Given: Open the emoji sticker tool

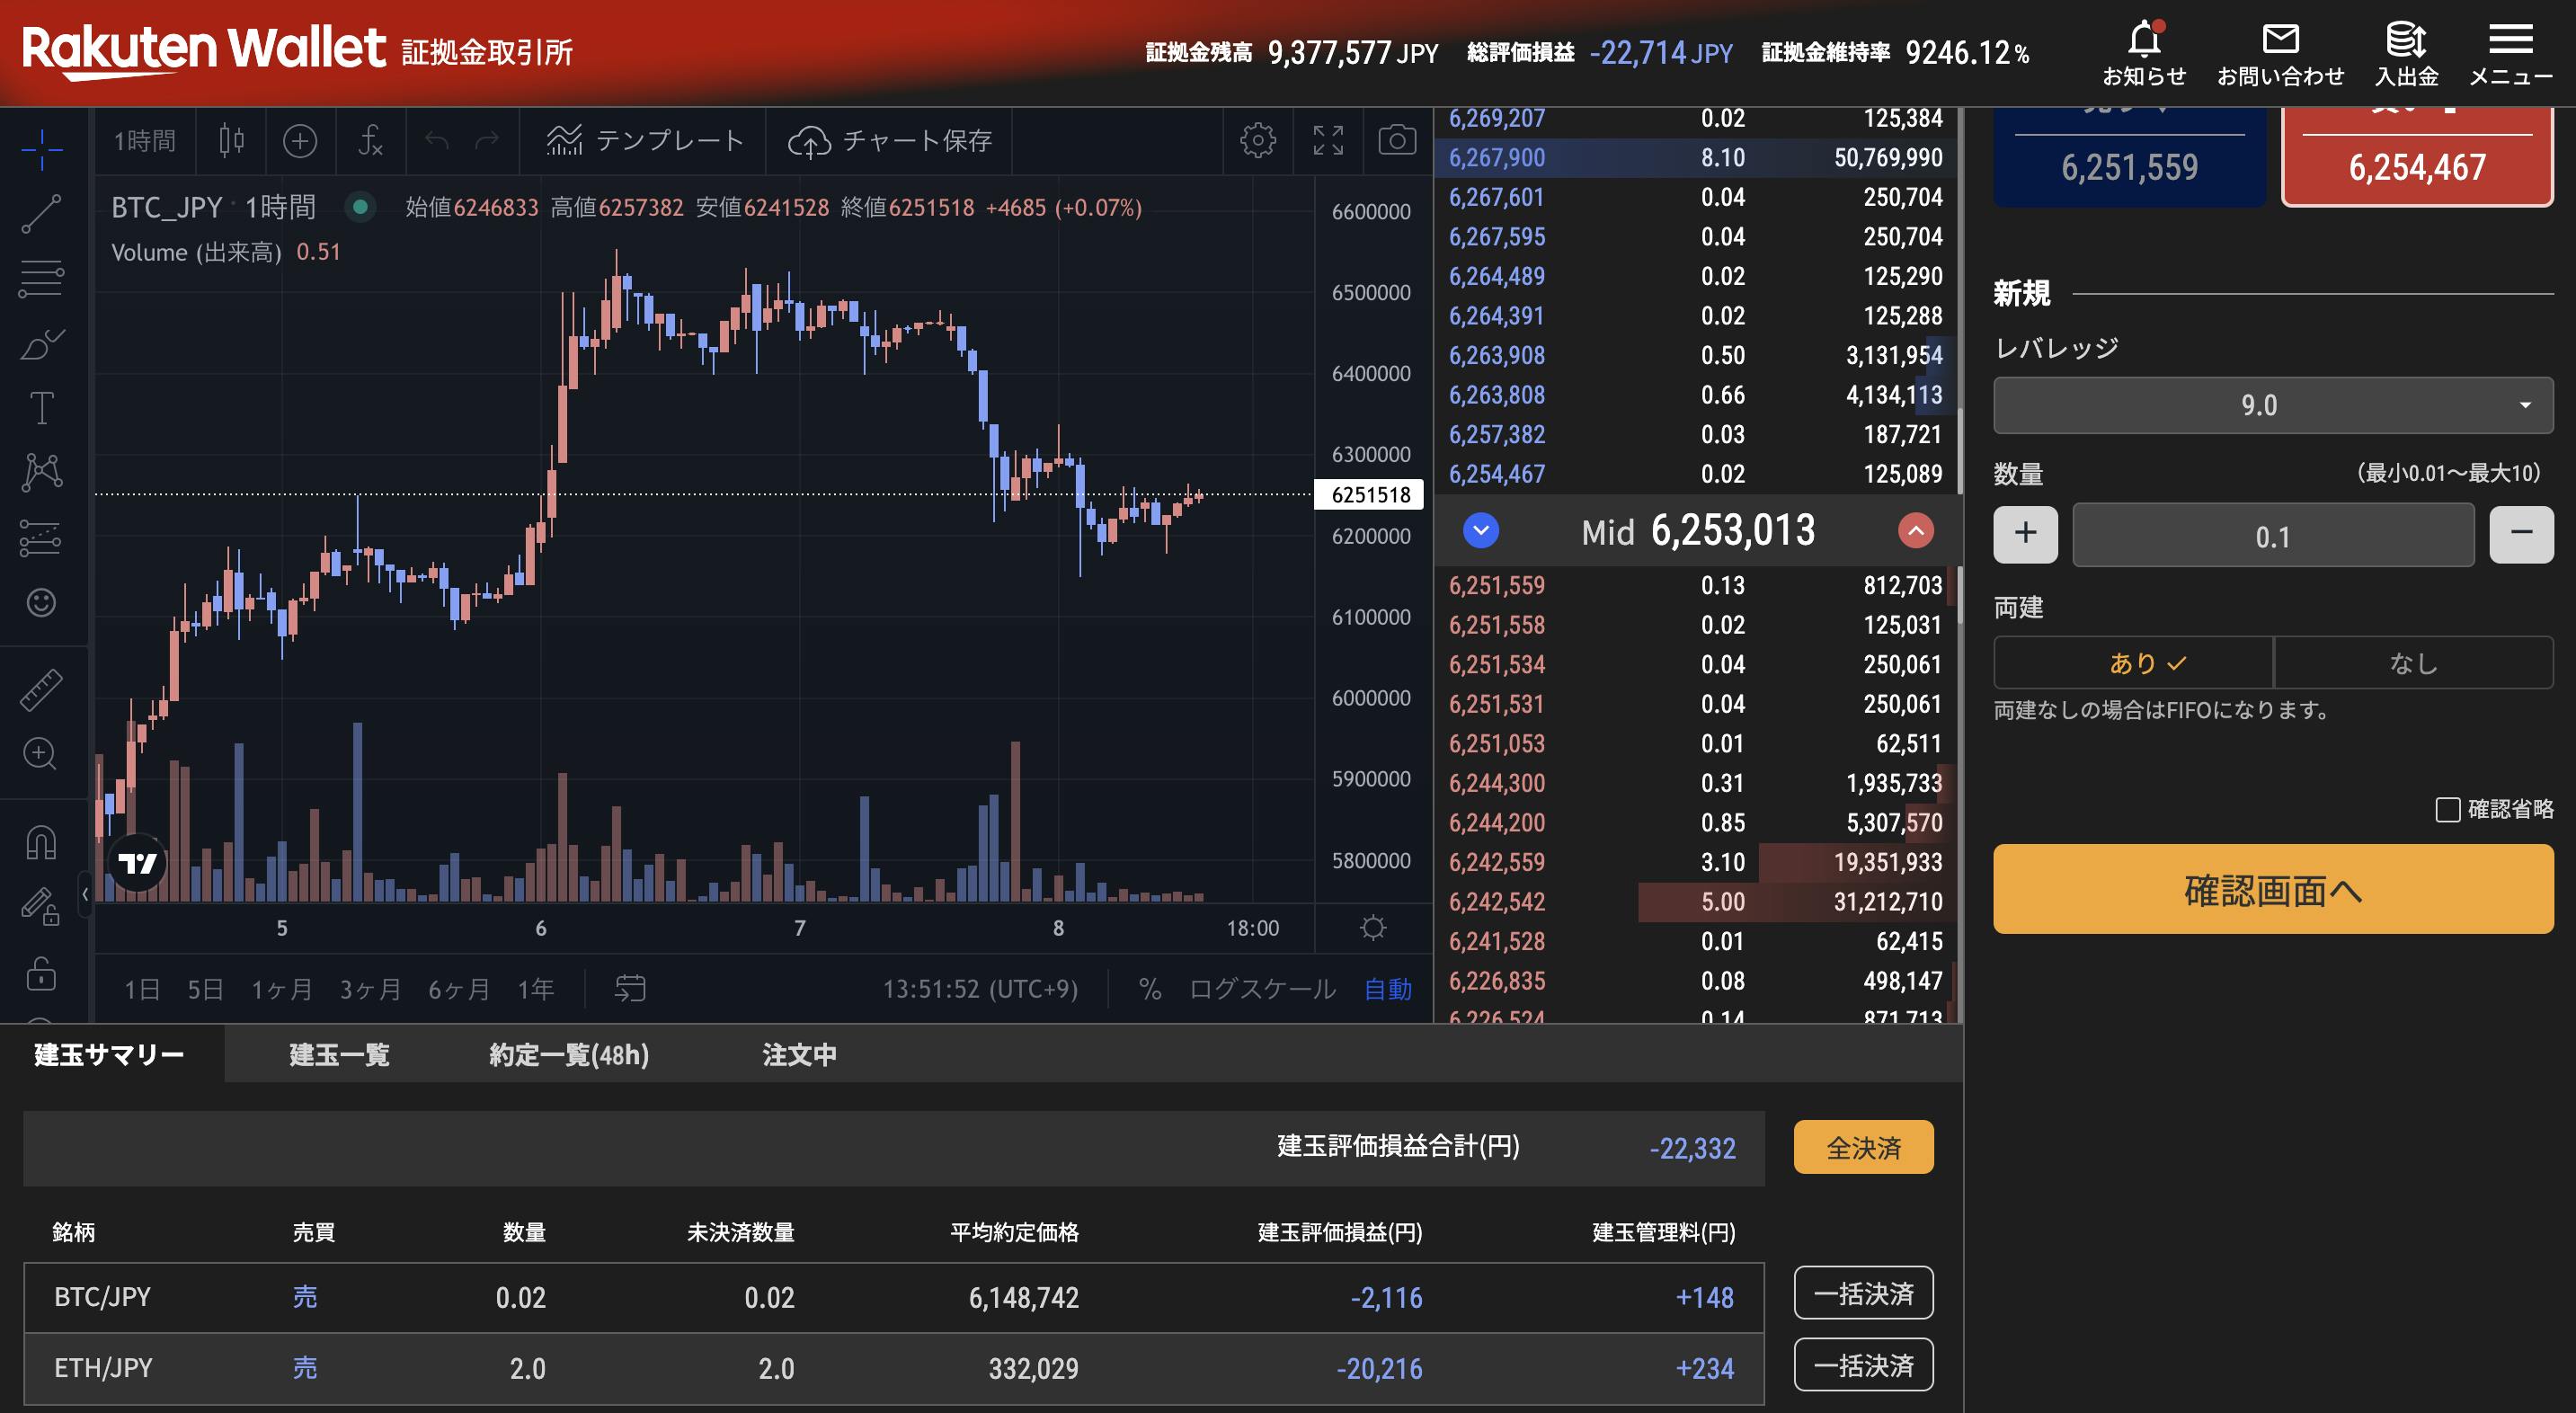Looking at the screenshot, I should click(40, 602).
